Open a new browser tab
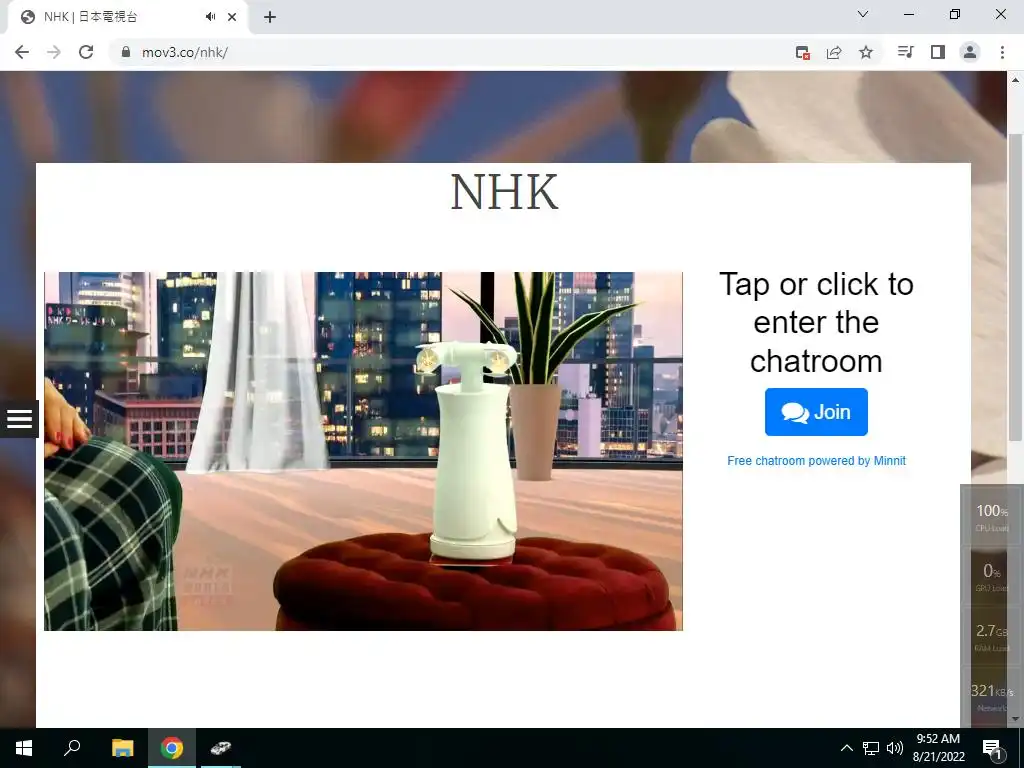 [x=270, y=17]
